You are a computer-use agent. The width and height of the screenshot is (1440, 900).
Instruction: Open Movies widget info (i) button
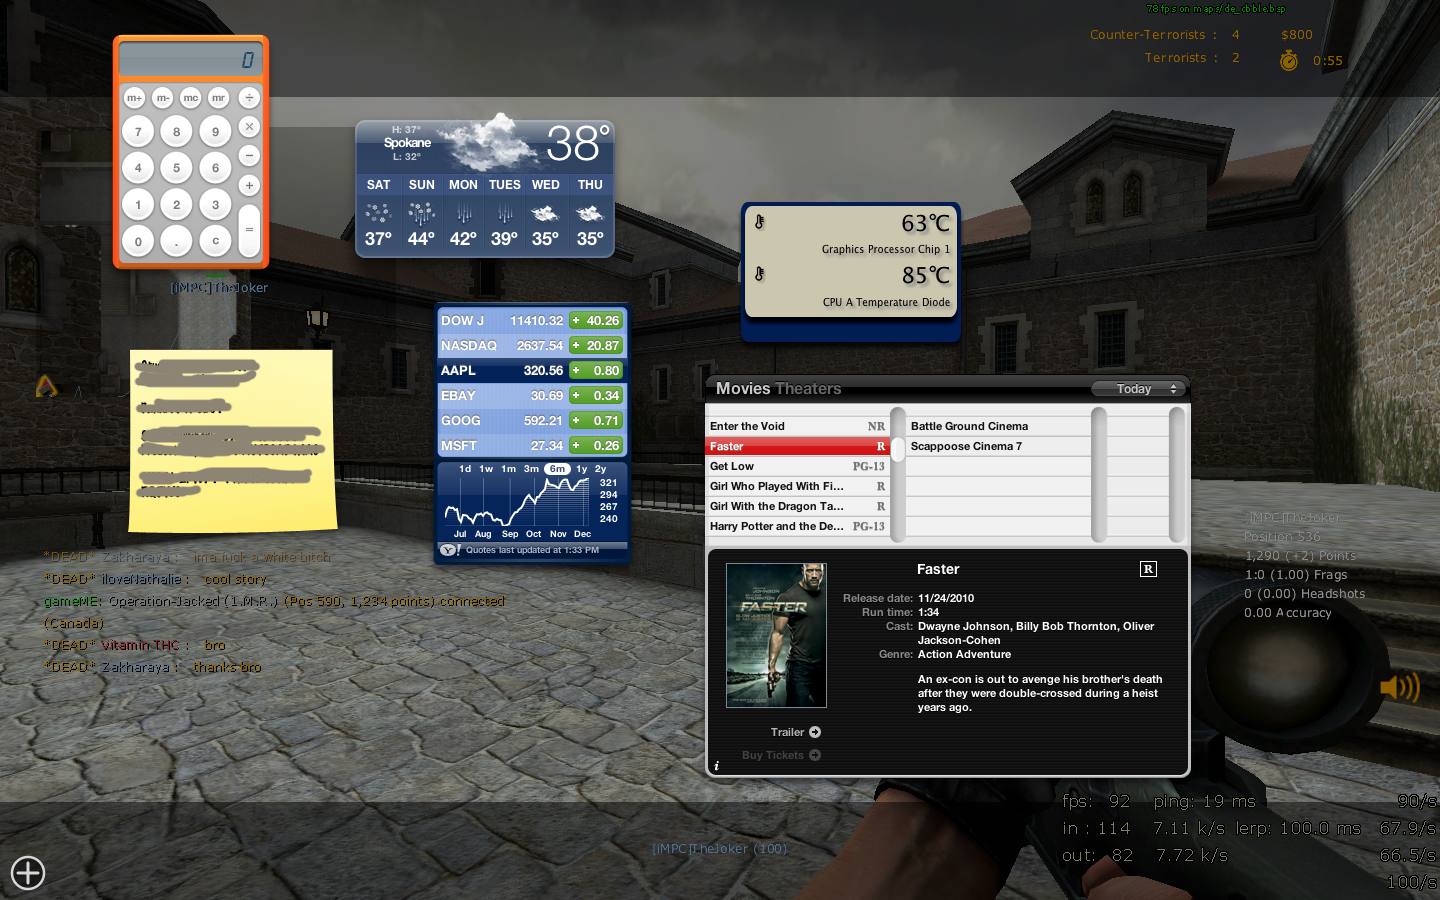(716, 766)
